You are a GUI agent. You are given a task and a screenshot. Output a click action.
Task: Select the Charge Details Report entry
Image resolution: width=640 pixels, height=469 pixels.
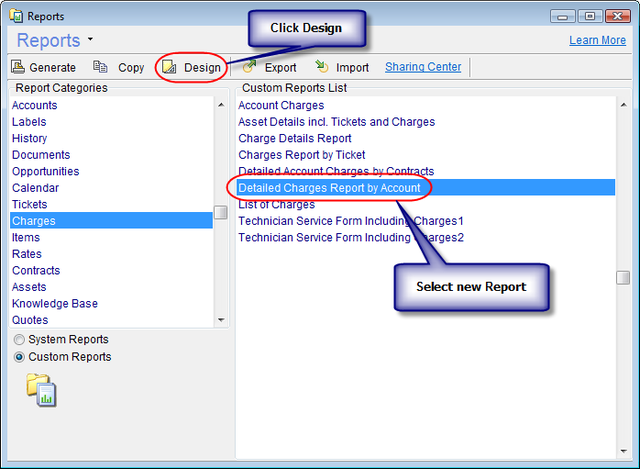click(294, 138)
